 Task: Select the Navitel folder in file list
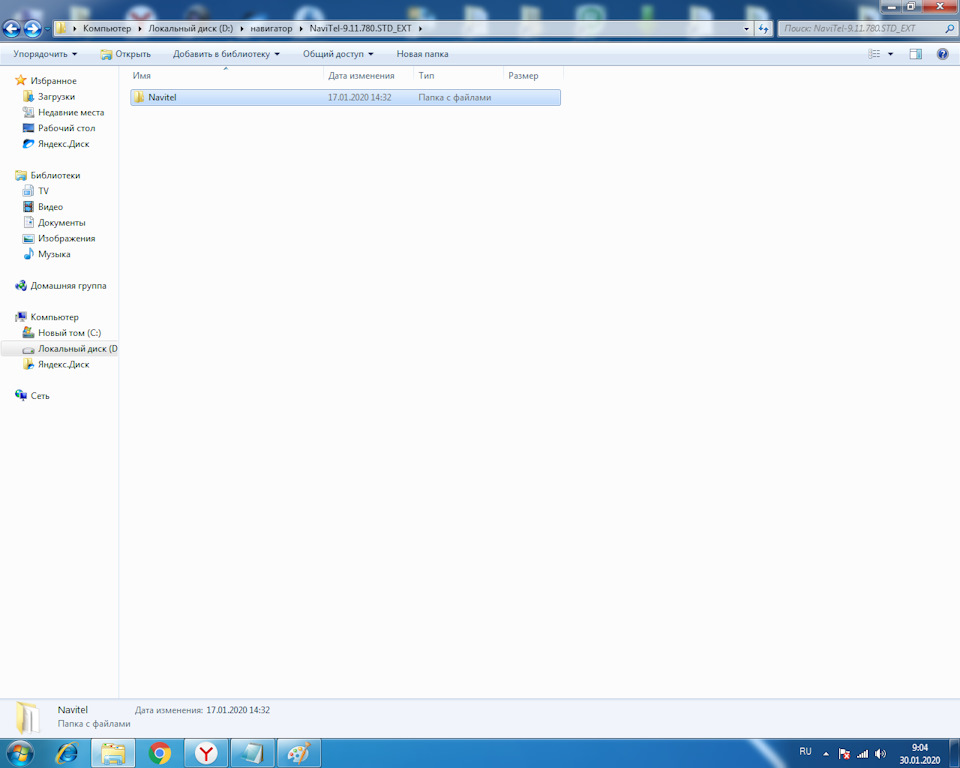pos(345,97)
